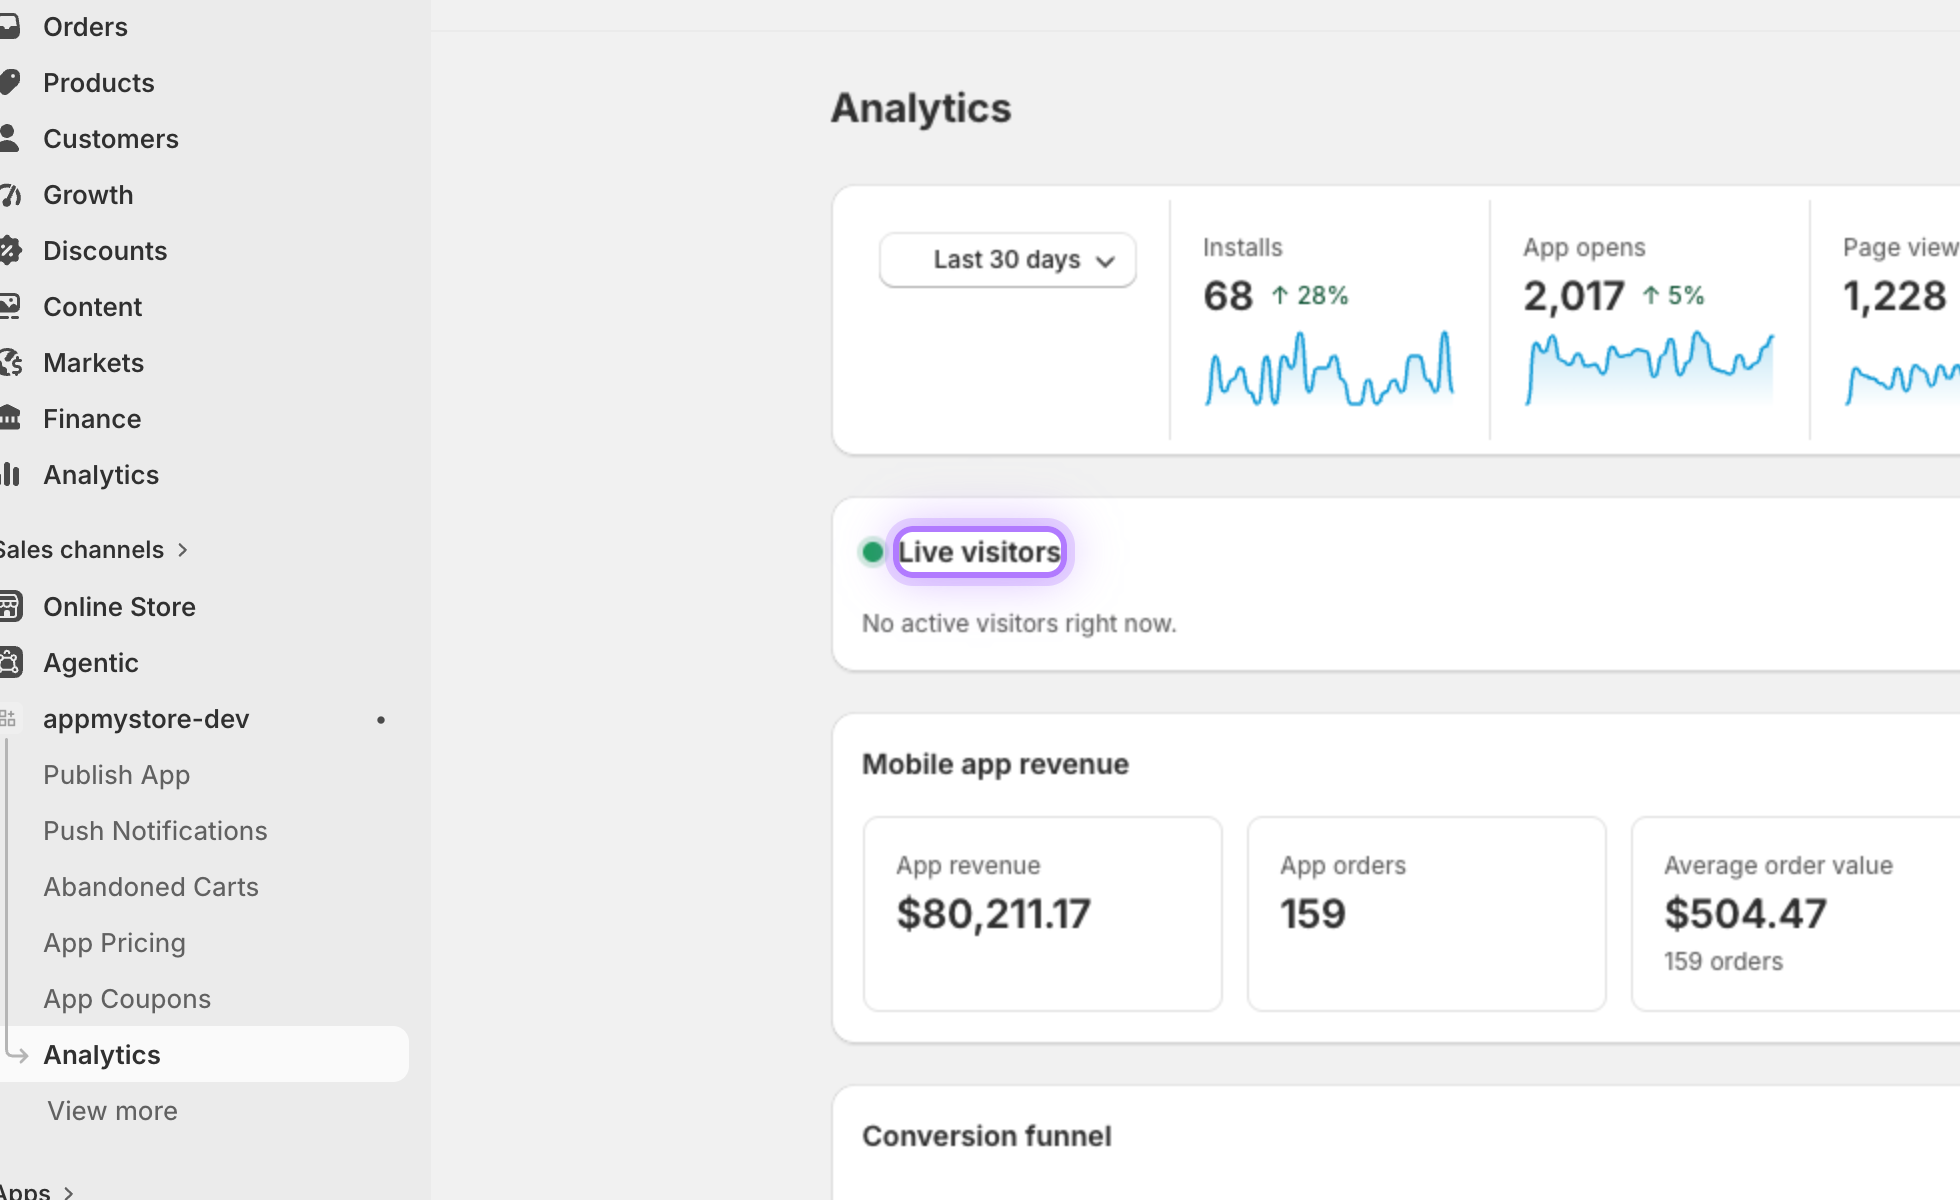Click the '159 orders' caption
Image resolution: width=1960 pixels, height=1200 pixels.
(x=1723, y=962)
